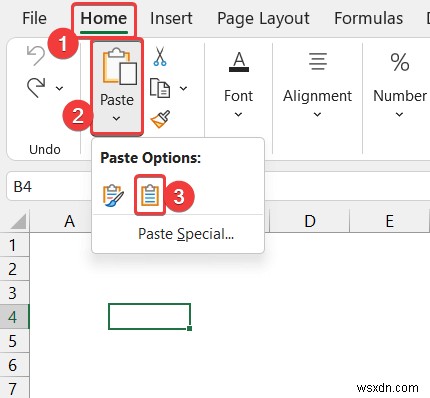Click the Select All corner triangle
This screenshot has width=430, height=398.
18,221
